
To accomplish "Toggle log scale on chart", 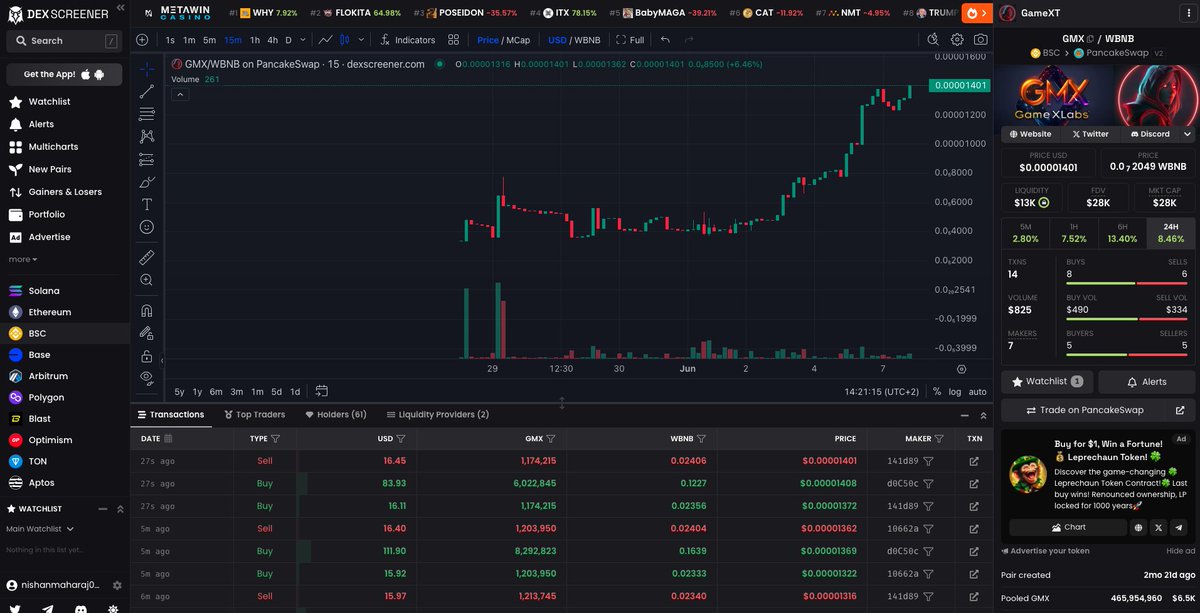I will click(x=955, y=392).
